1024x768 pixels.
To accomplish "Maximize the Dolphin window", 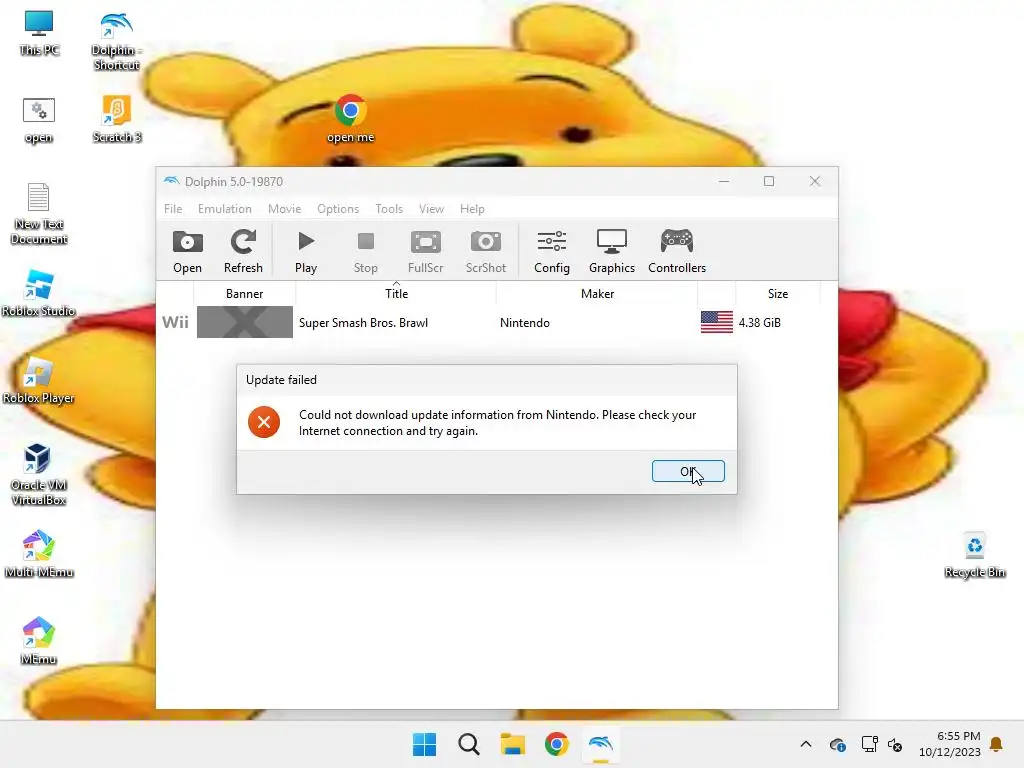I will [769, 182].
